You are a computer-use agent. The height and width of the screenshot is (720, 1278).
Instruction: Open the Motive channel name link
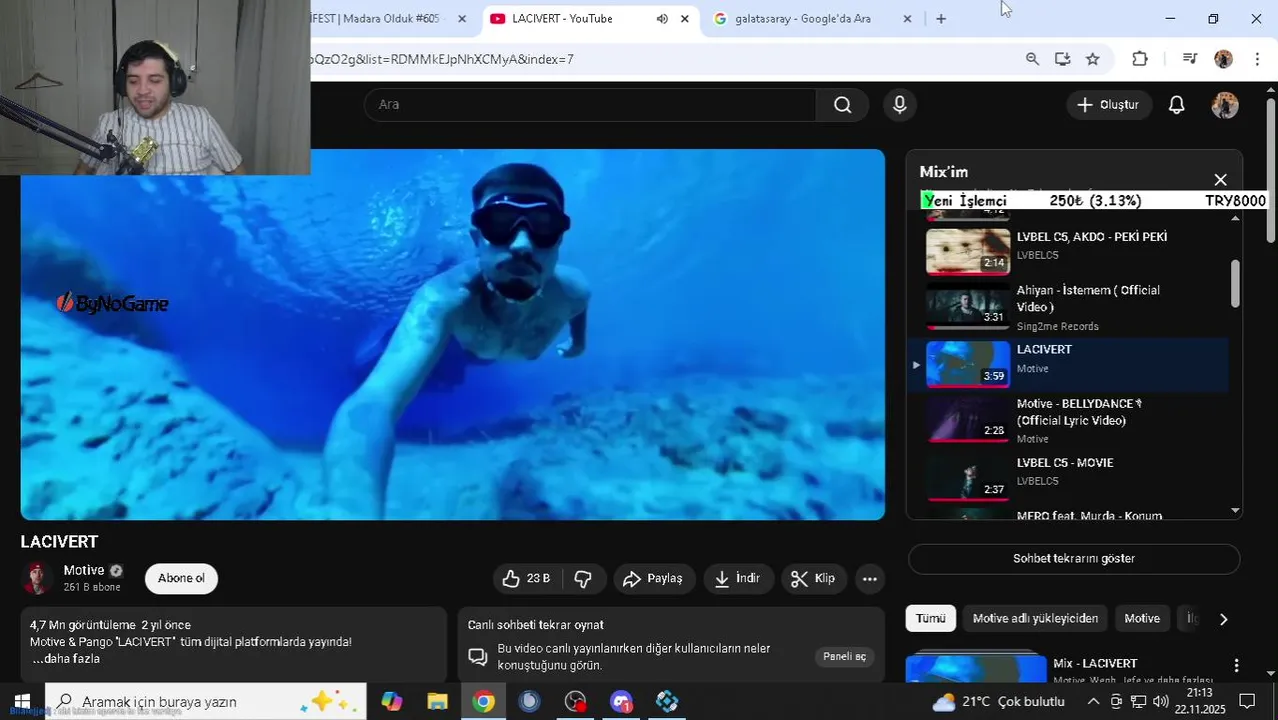tap(84, 570)
